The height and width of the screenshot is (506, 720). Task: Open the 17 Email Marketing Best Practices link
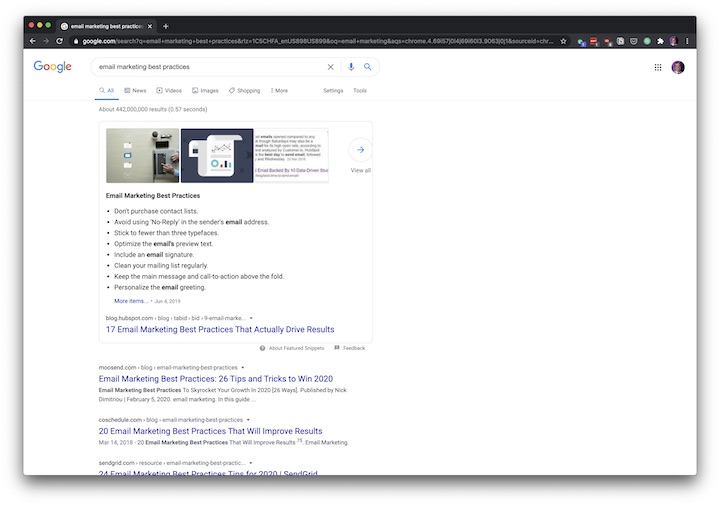point(220,329)
